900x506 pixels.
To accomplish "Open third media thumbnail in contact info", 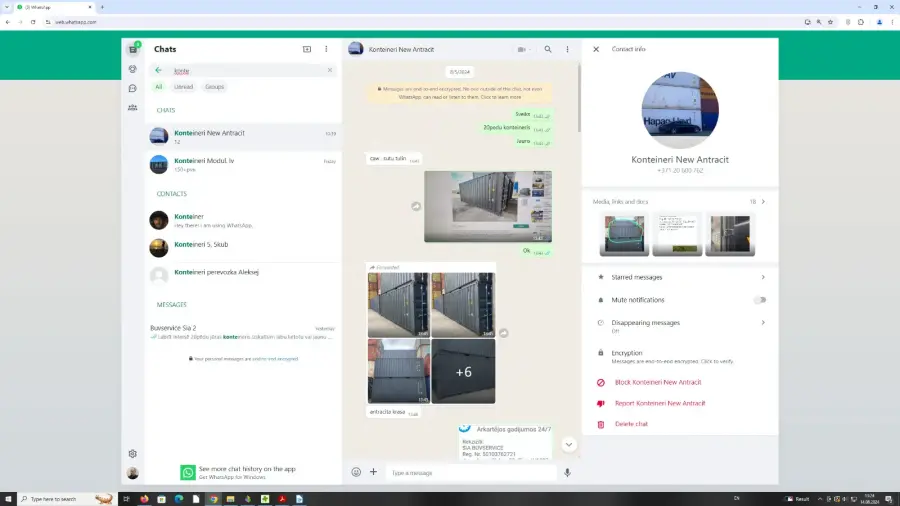I will [730, 234].
